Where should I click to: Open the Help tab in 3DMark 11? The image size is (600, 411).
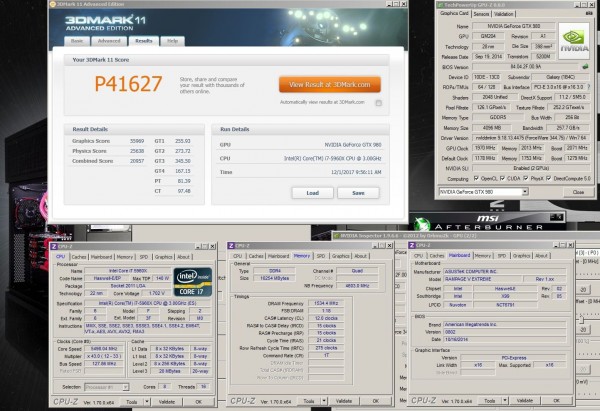[172, 41]
